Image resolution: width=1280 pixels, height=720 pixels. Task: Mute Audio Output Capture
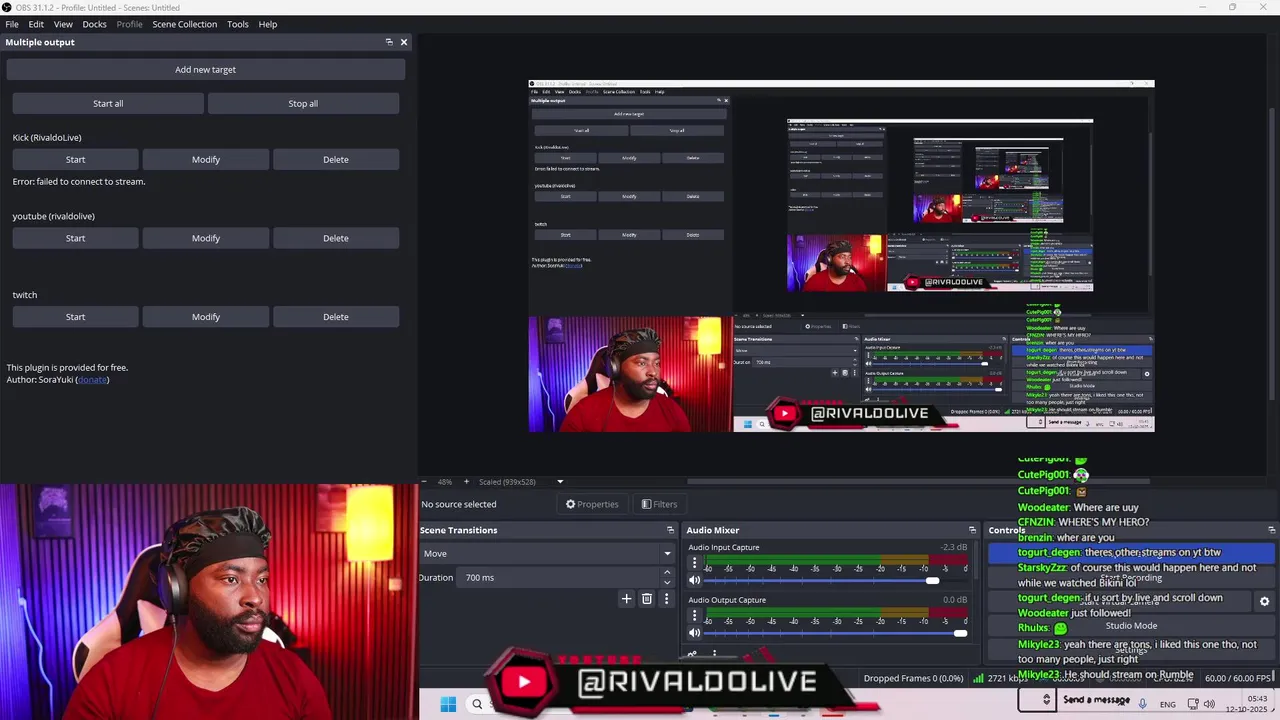(x=695, y=633)
